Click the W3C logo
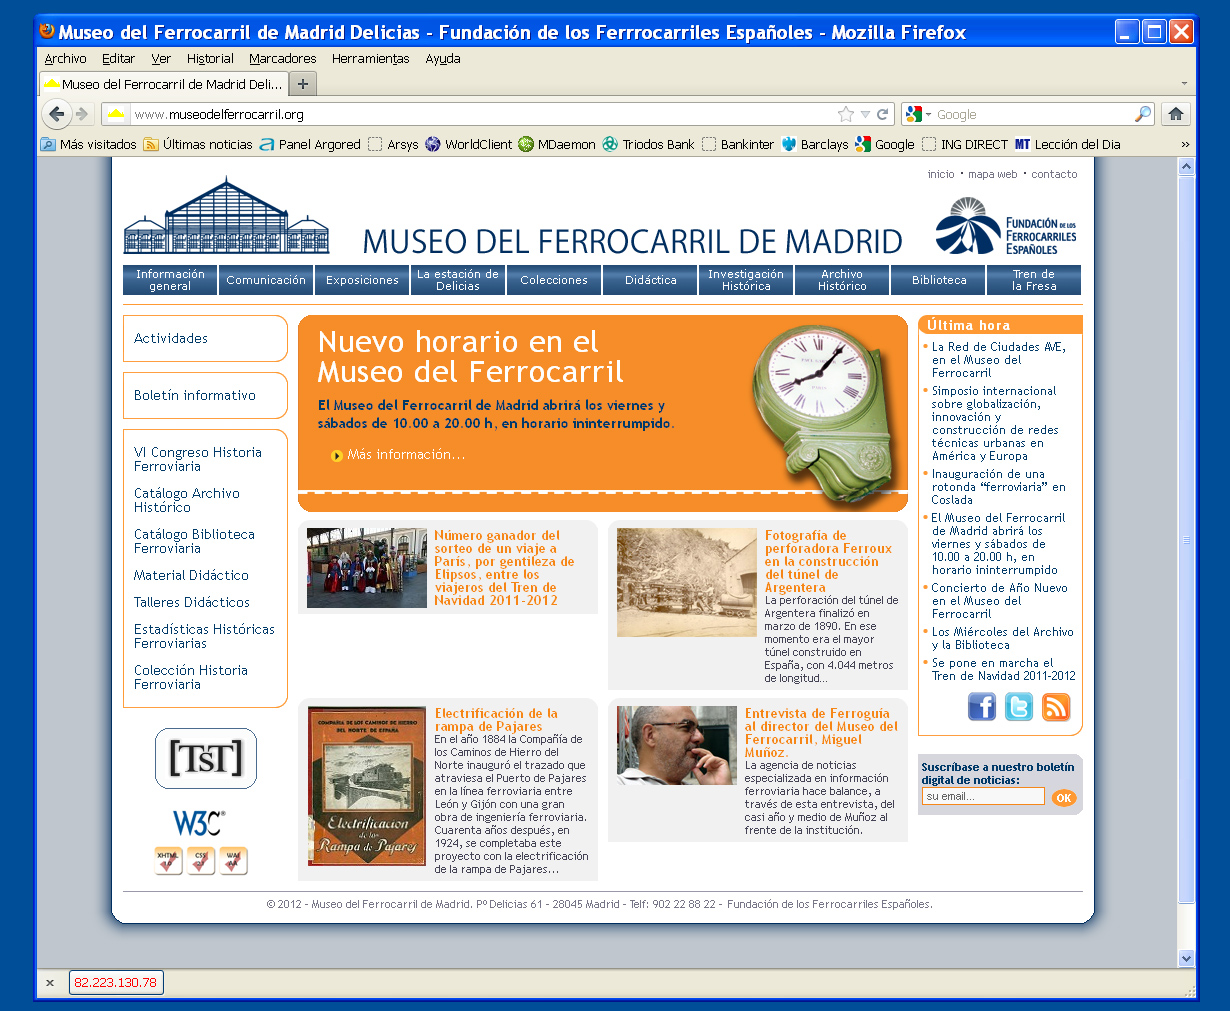1230x1011 pixels. coord(198,823)
